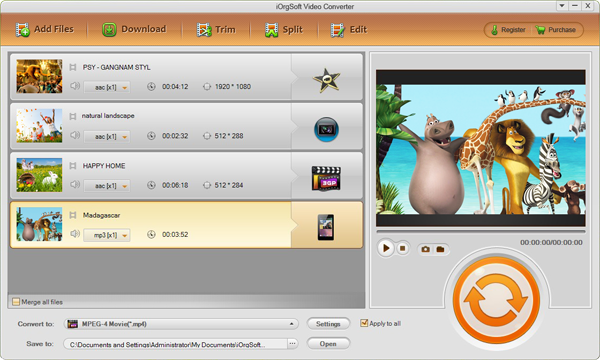The height and width of the screenshot is (360, 600).
Task: Click the Madagascar preview video frame
Action: tap(481, 148)
